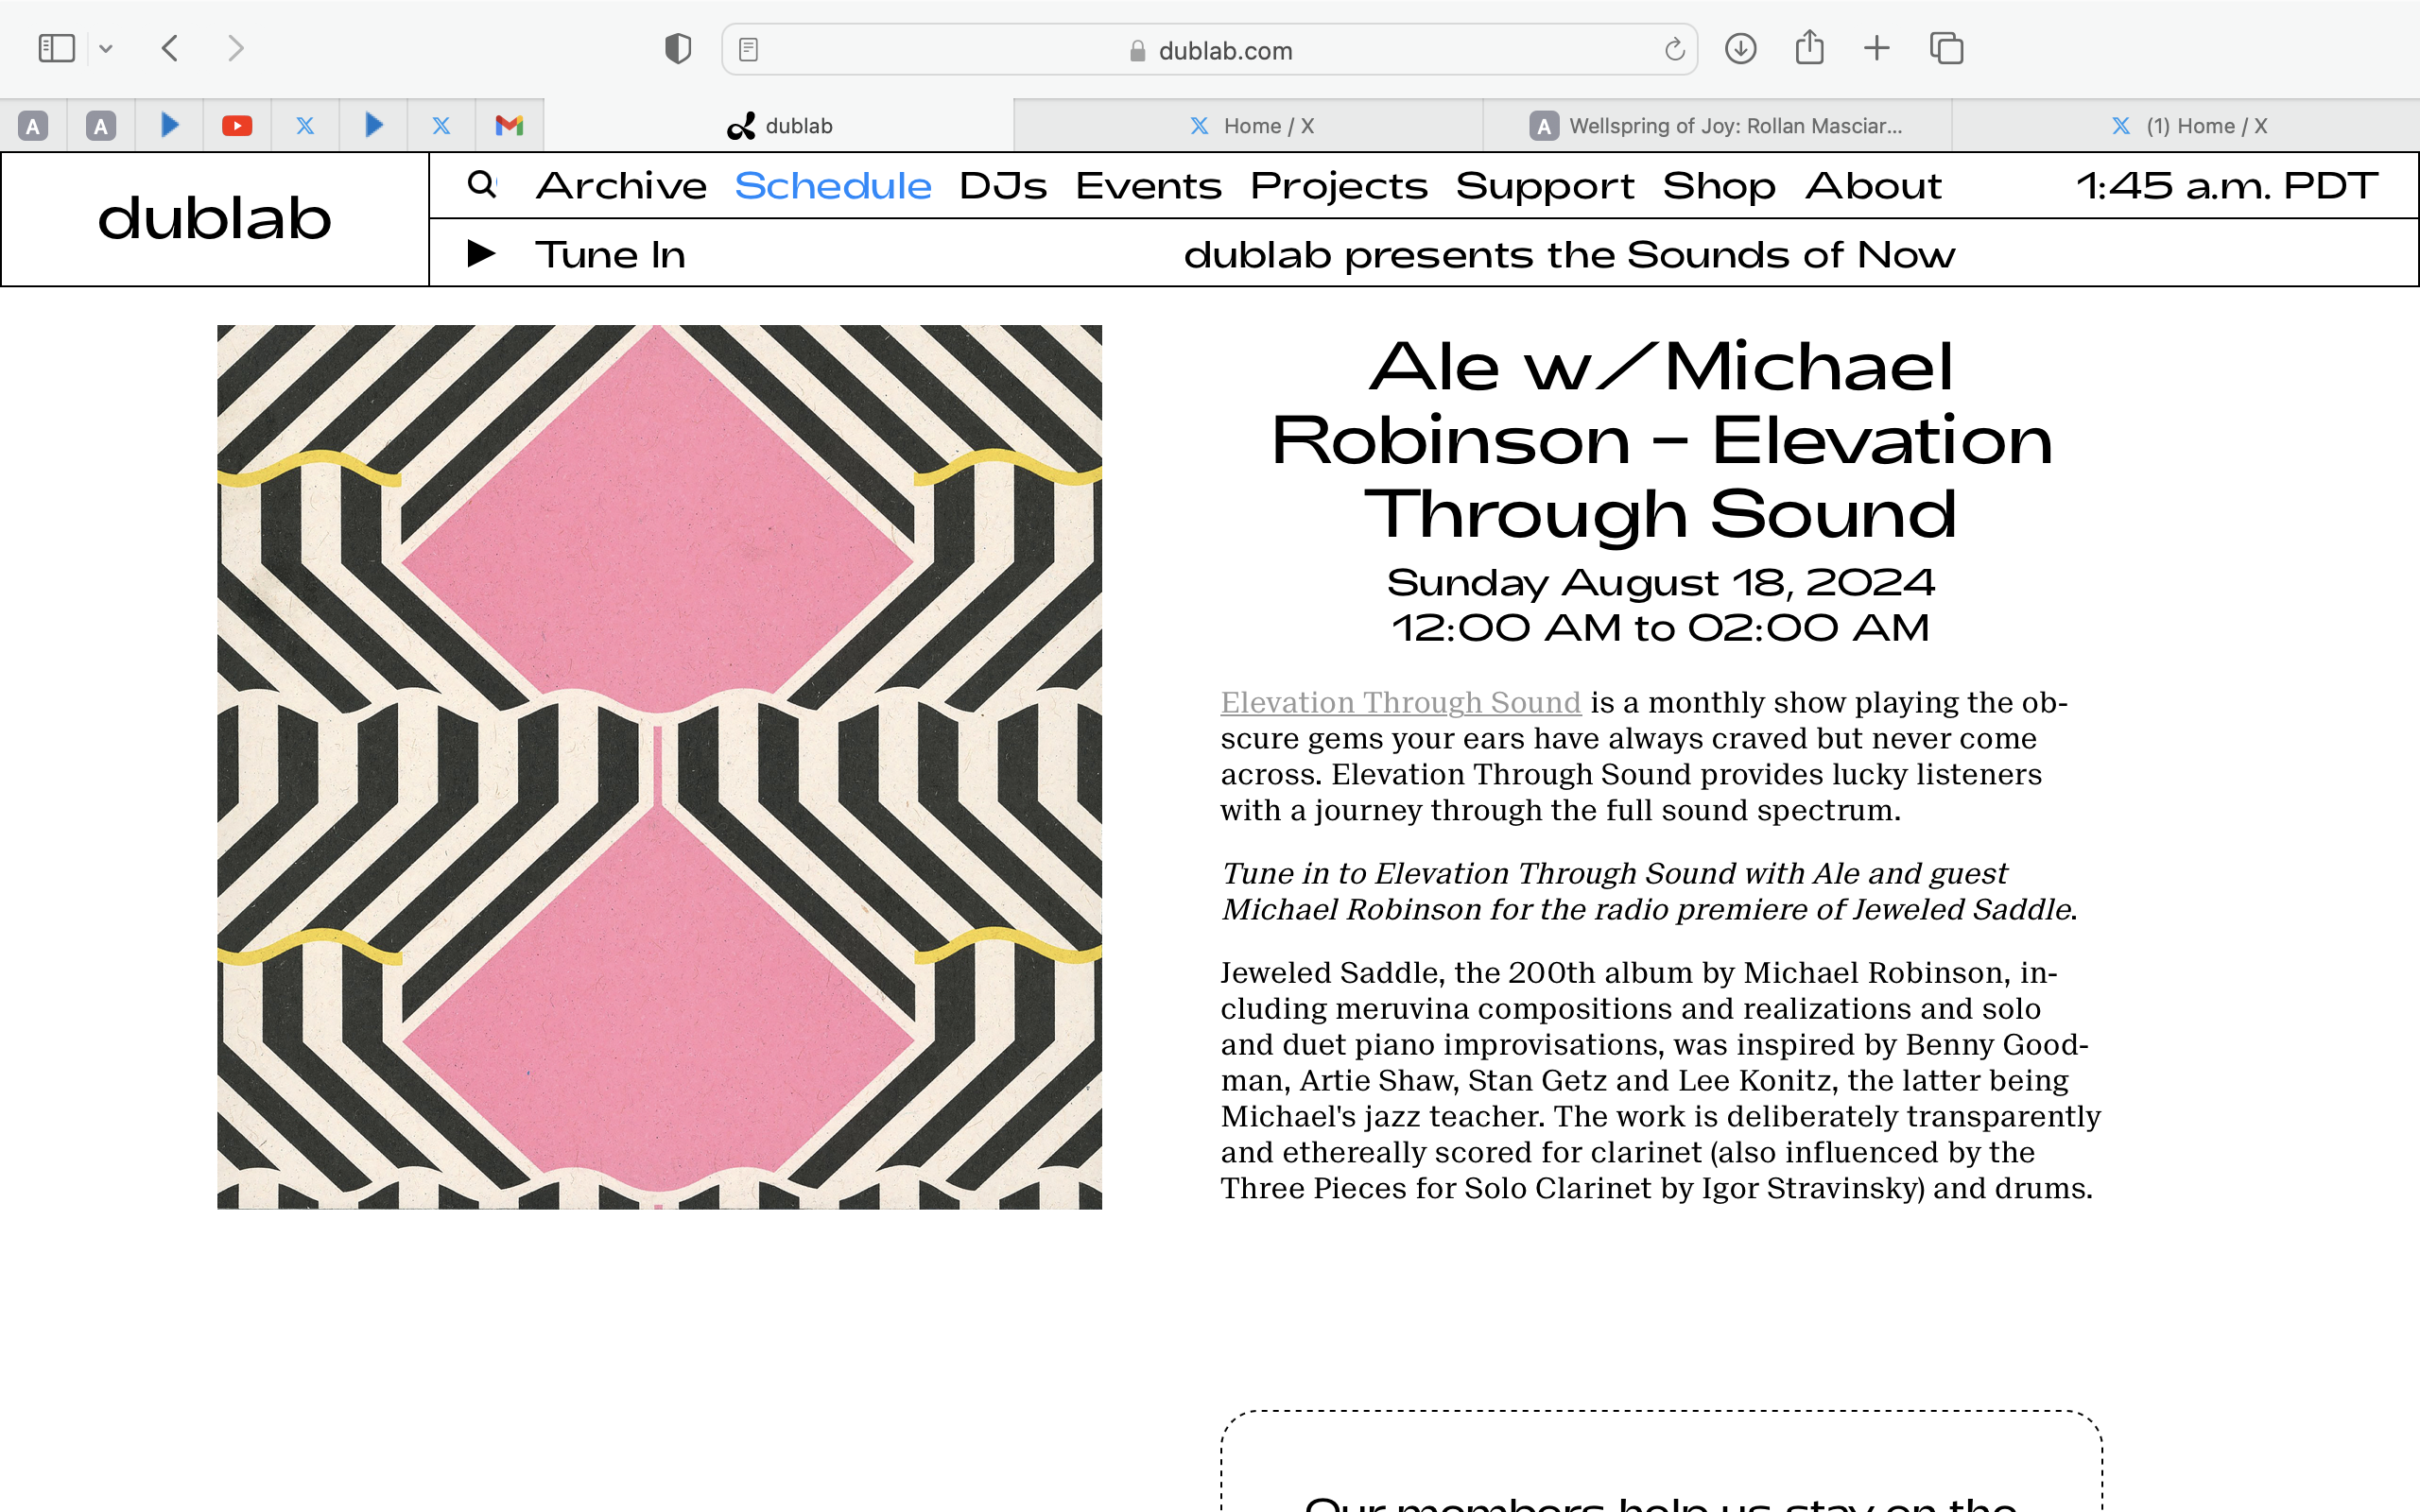Open a new tab with plus icon
The image size is (2420, 1512).
(x=1877, y=48)
